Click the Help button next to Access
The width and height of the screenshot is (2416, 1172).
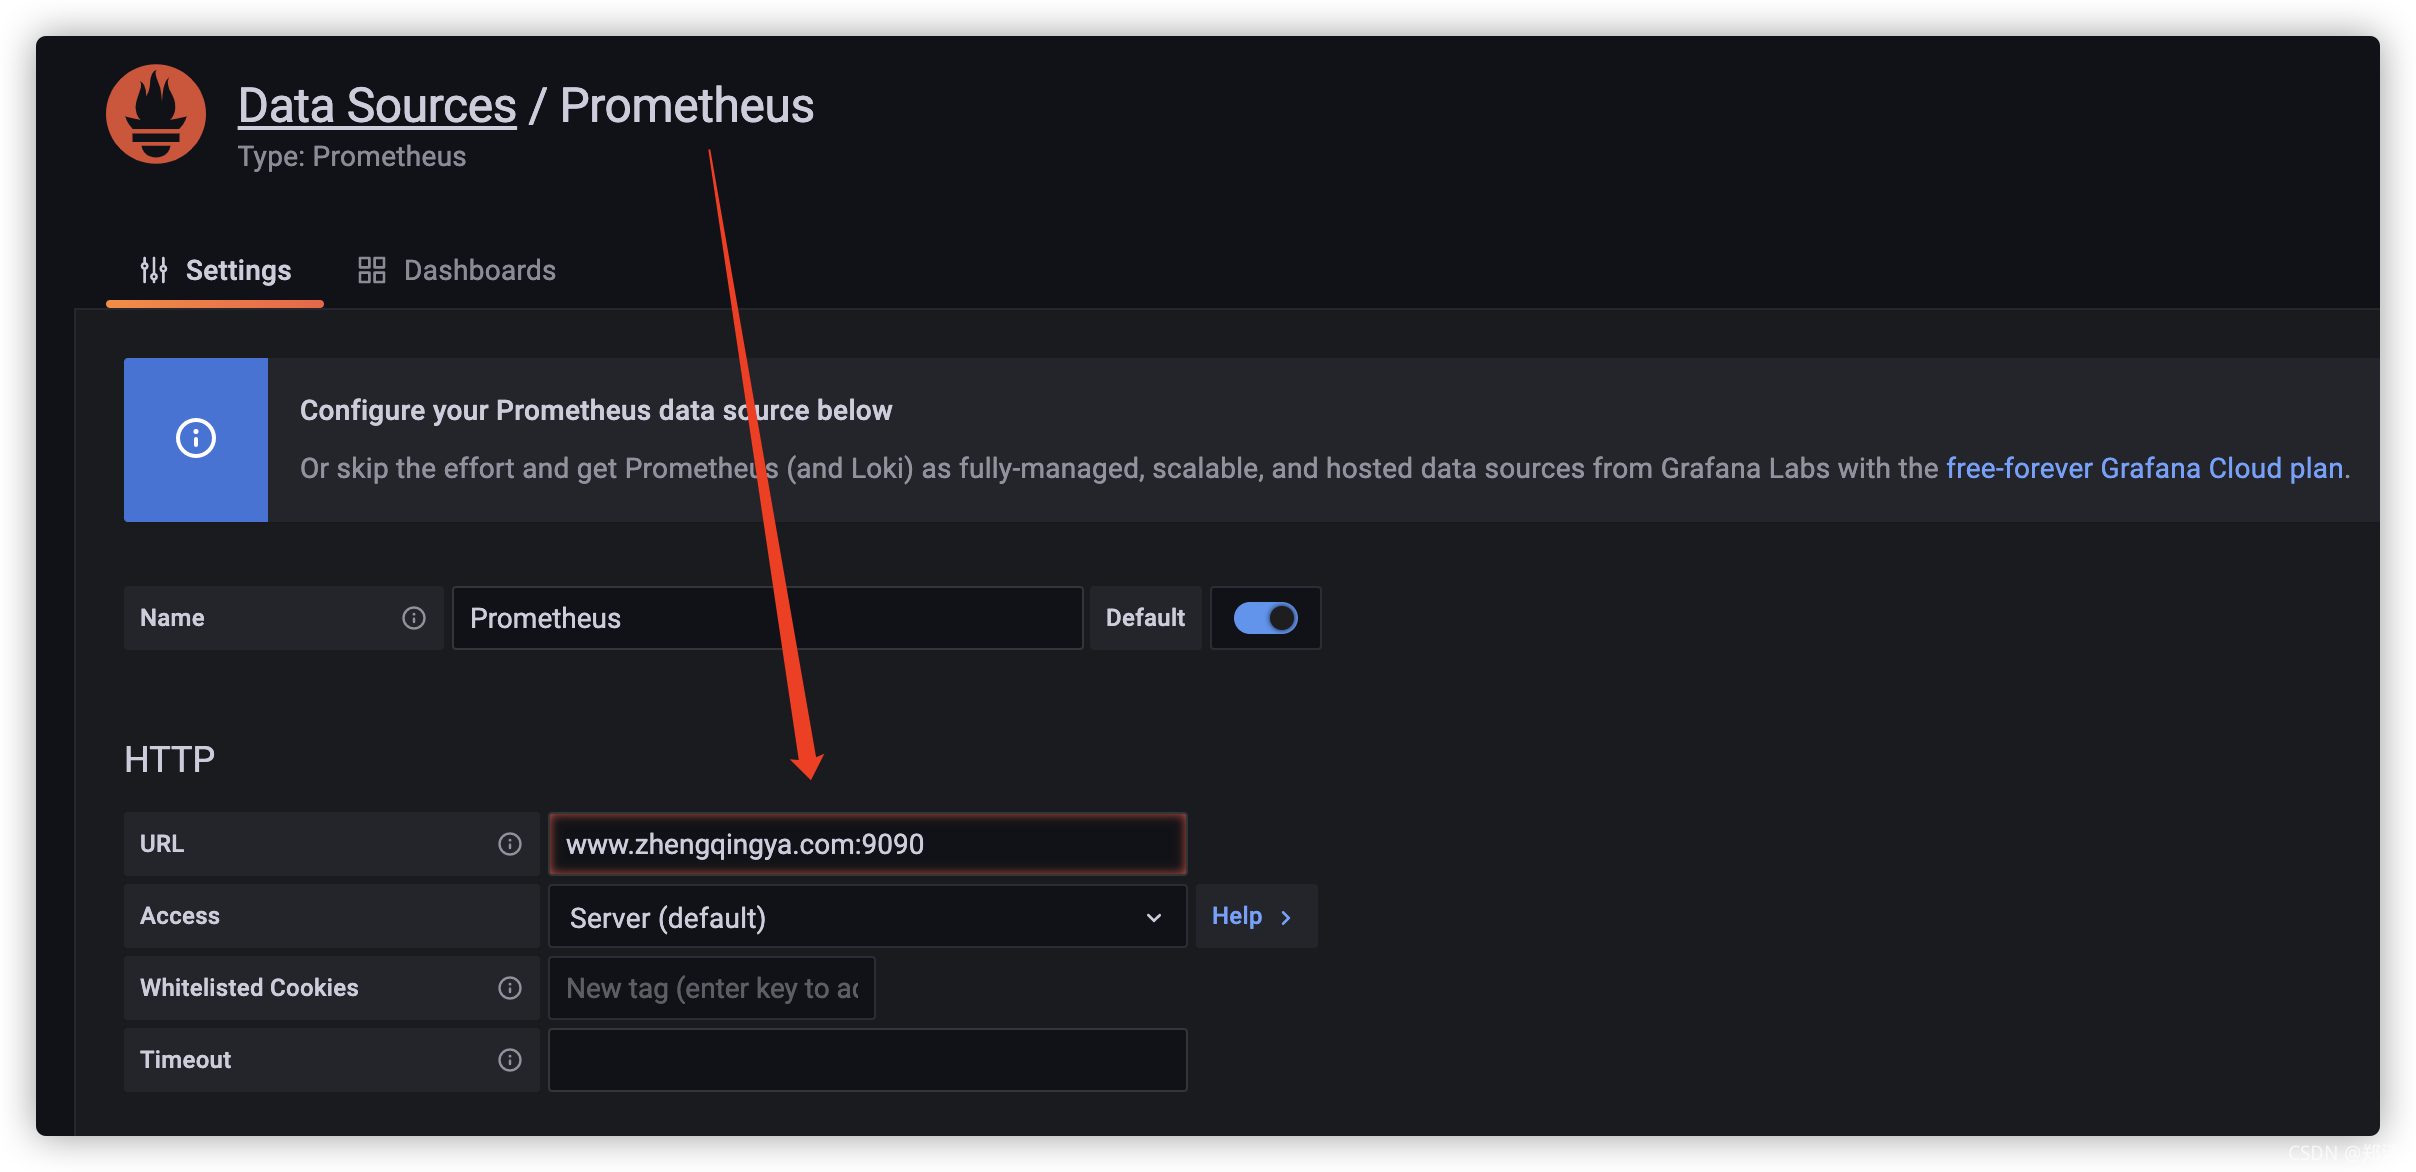pyautogui.click(x=1256, y=916)
